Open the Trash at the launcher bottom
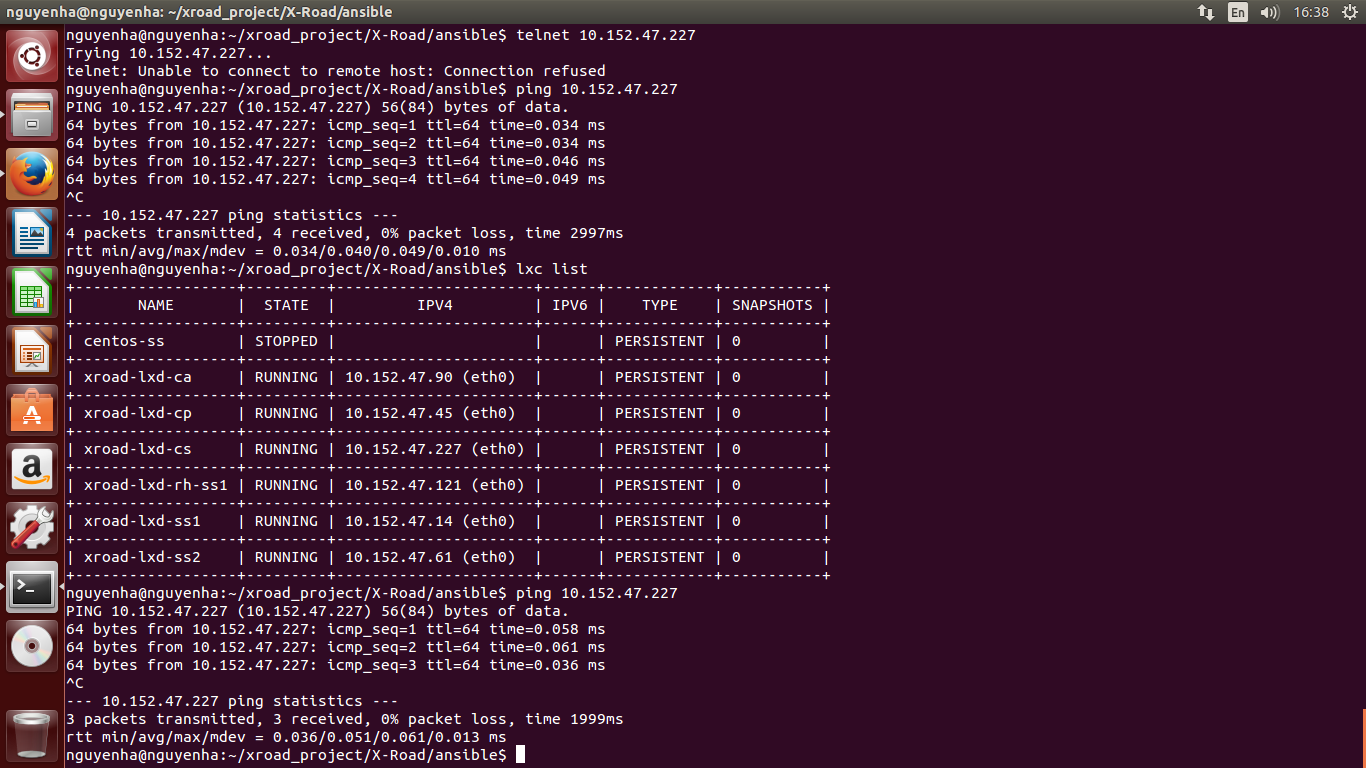1366x768 pixels. (x=31, y=738)
